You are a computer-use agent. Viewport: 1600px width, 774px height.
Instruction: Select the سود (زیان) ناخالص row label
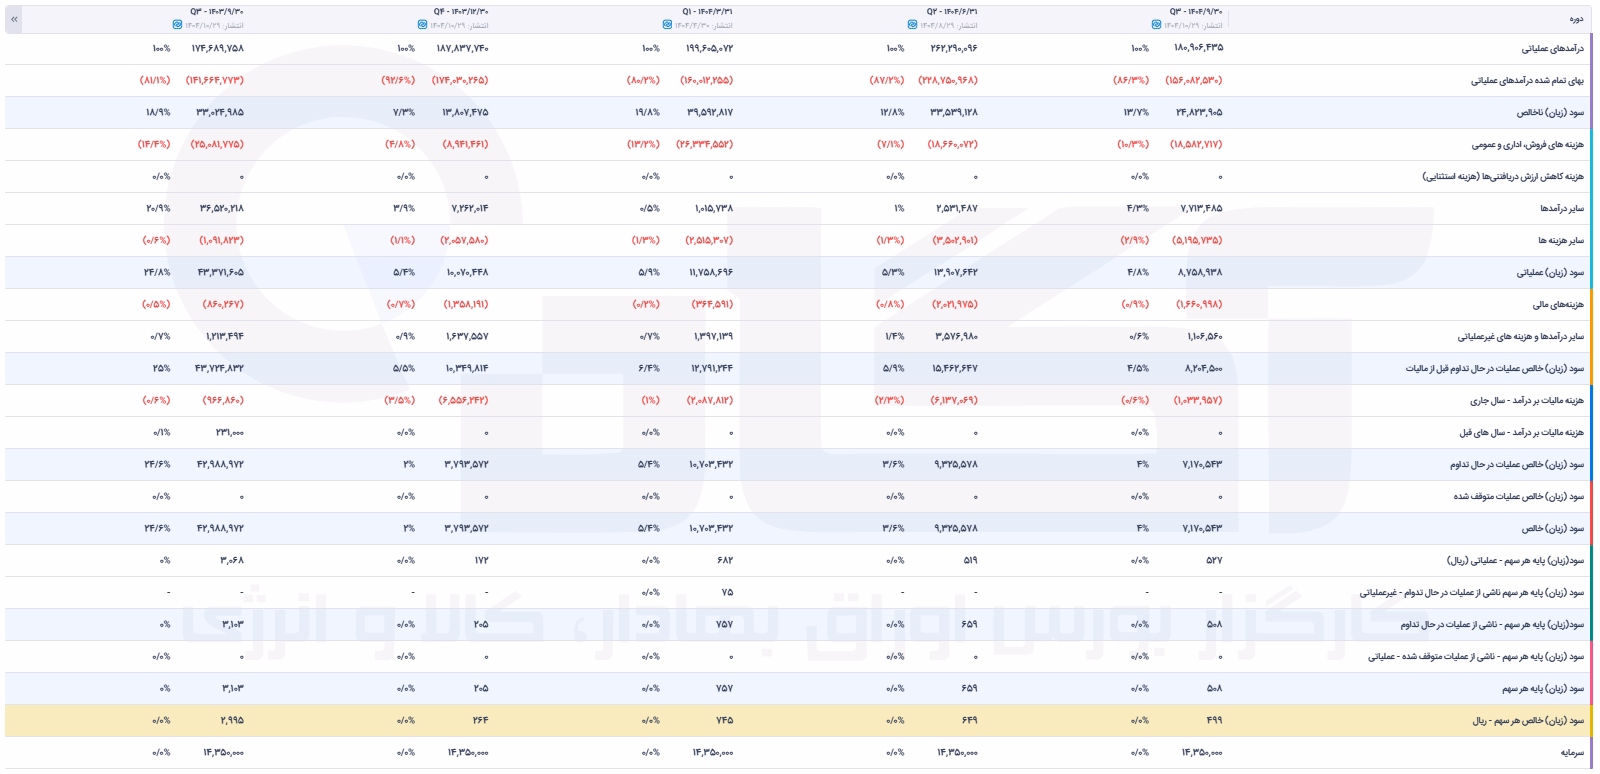1549,112
